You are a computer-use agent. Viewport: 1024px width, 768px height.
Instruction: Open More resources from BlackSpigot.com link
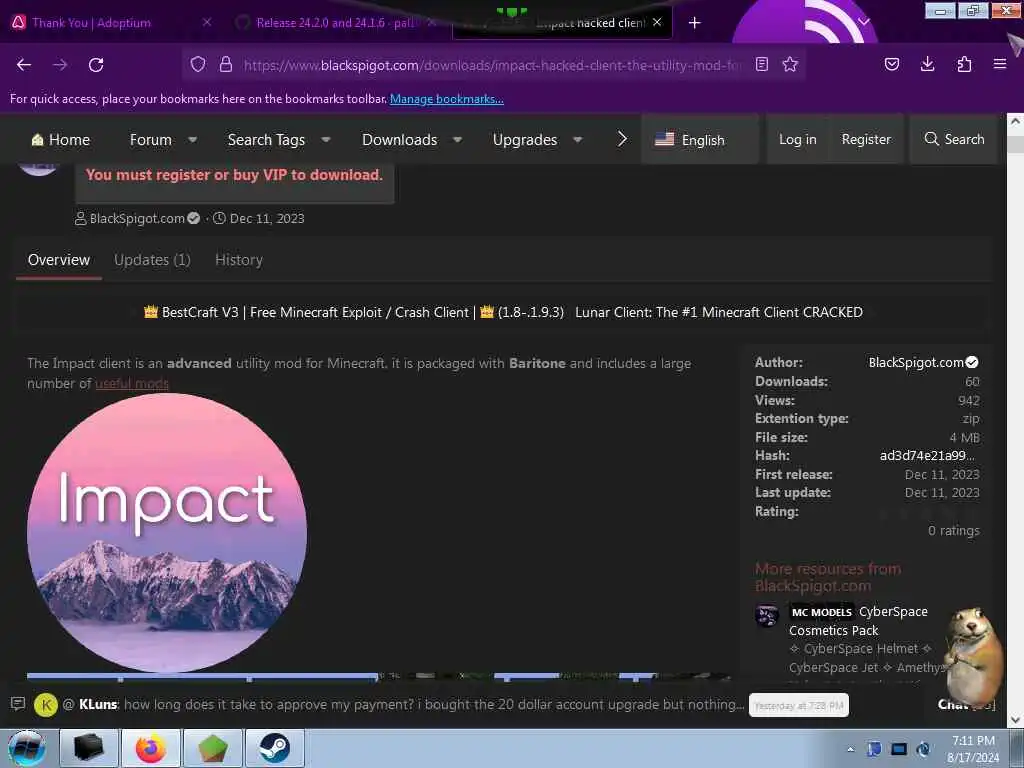[827, 577]
